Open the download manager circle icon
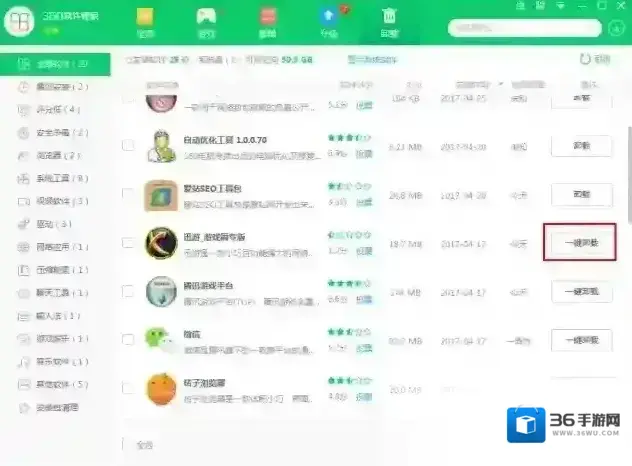 616,28
